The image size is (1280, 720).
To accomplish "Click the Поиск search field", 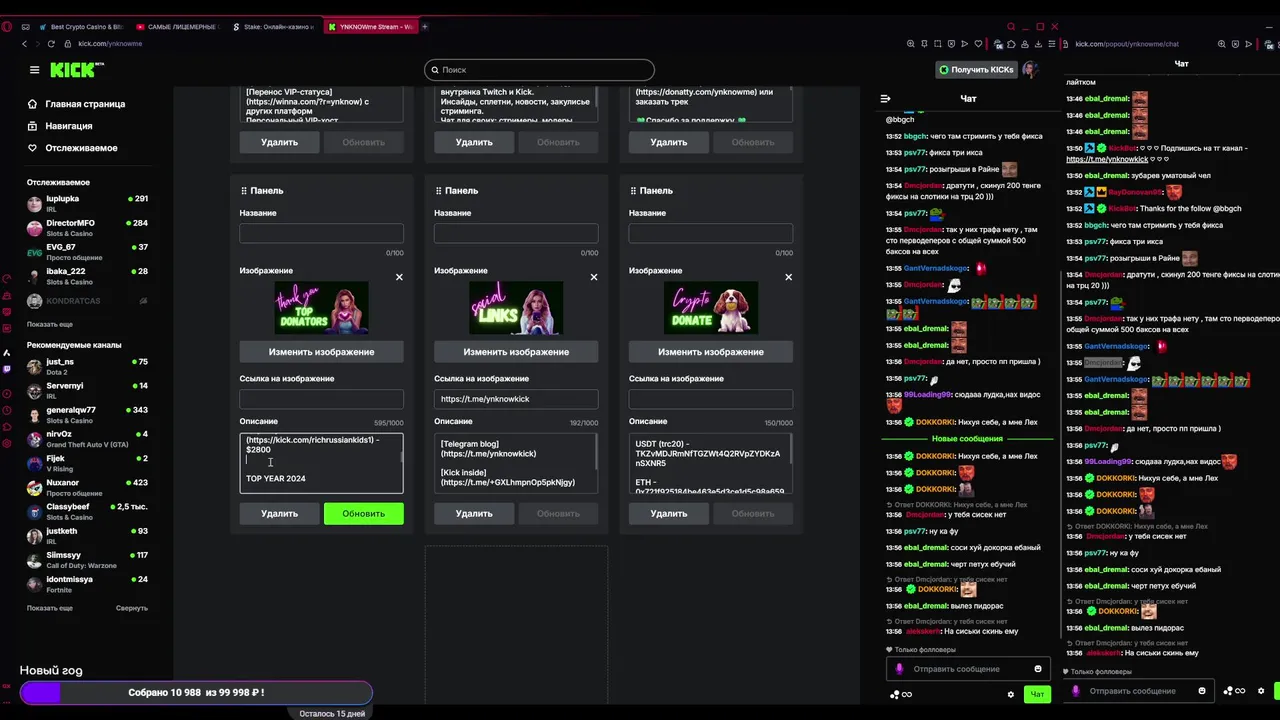I will pyautogui.click(x=539, y=70).
